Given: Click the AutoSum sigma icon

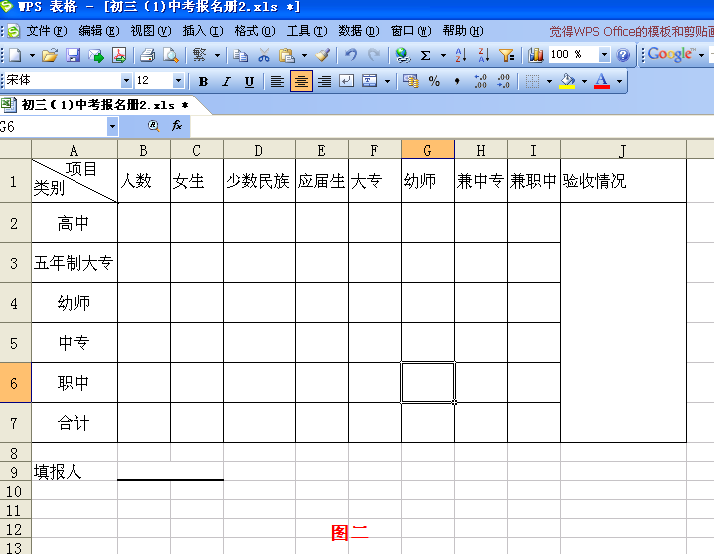Looking at the screenshot, I should (x=425, y=55).
